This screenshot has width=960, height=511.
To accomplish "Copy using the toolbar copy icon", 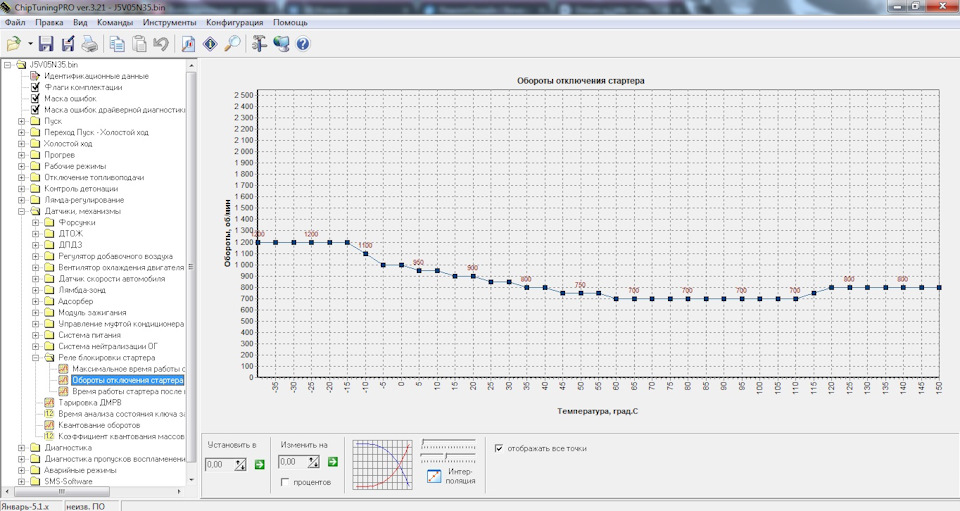I will (117, 44).
